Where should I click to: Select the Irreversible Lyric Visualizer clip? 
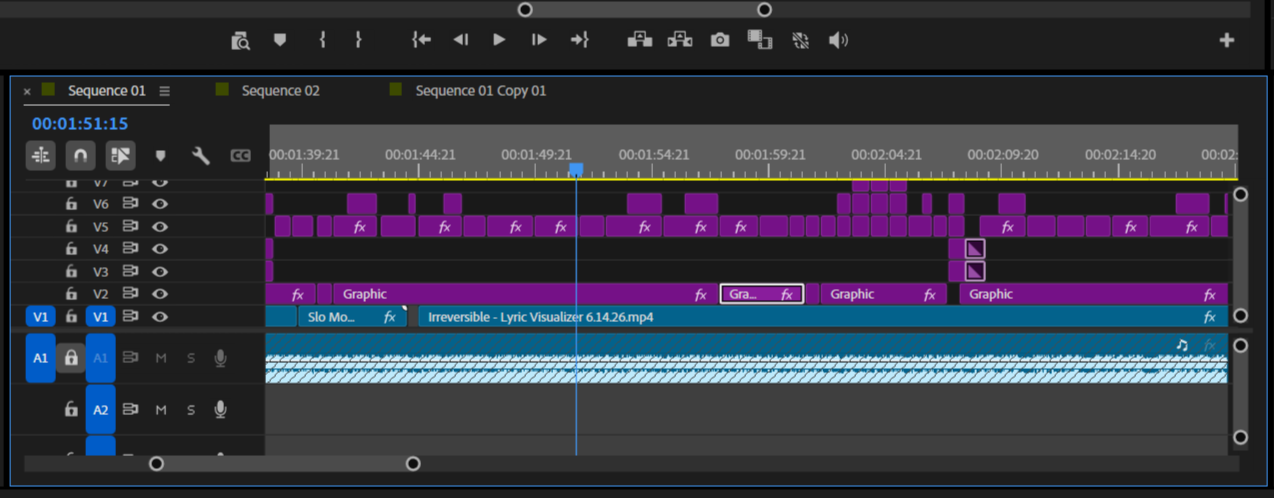coord(823,317)
